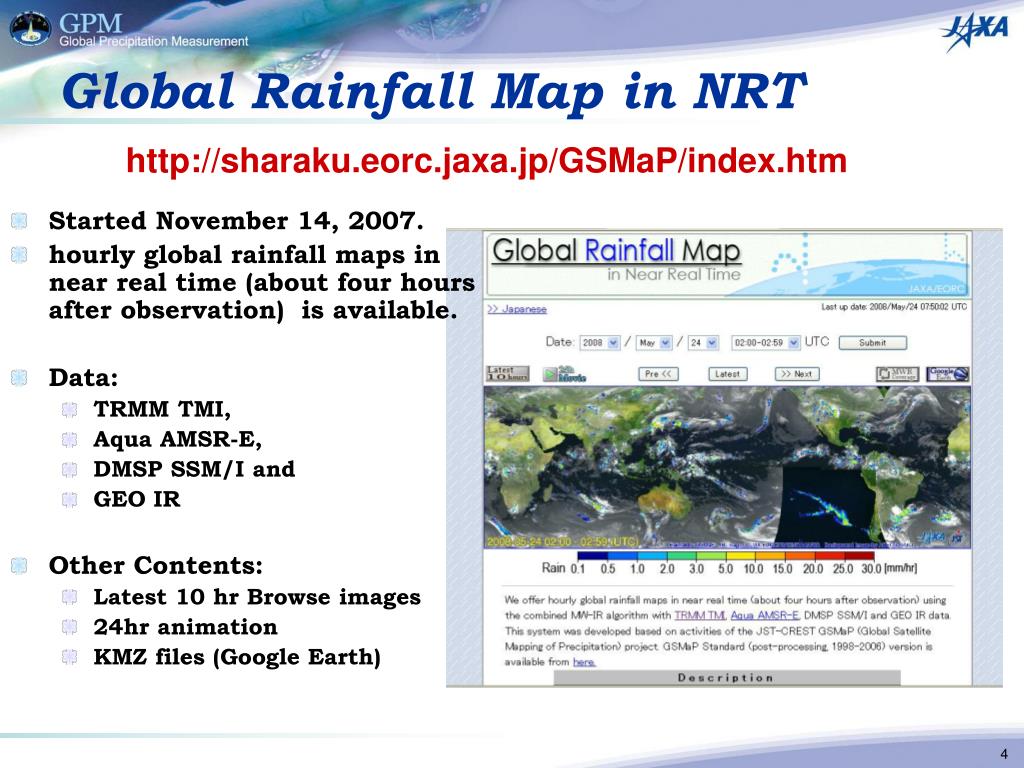Image resolution: width=1024 pixels, height=768 pixels.
Task: Open the day dropdown showing 24
Action: [x=704, y=342]
